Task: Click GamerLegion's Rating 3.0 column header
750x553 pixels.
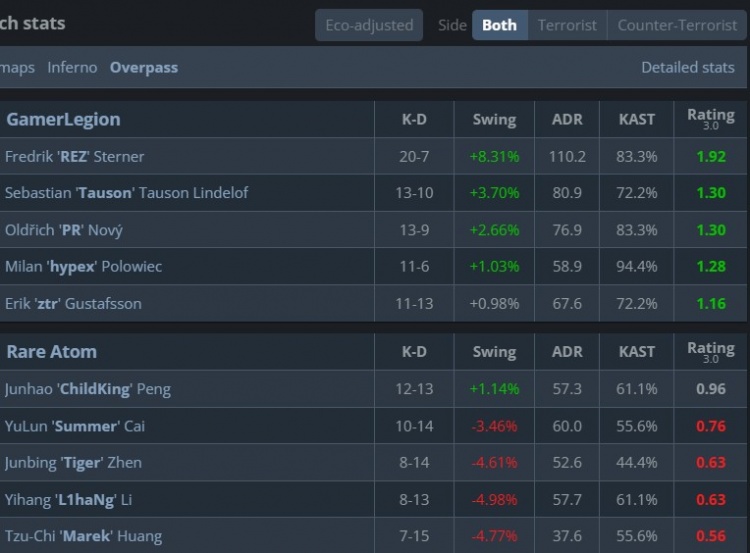Action: [x=710, y=119]
